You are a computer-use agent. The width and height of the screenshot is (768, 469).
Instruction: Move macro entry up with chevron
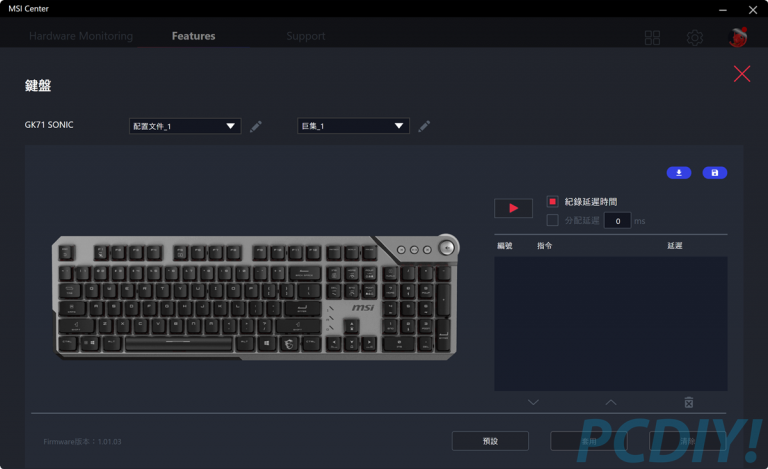click(611, 402)
